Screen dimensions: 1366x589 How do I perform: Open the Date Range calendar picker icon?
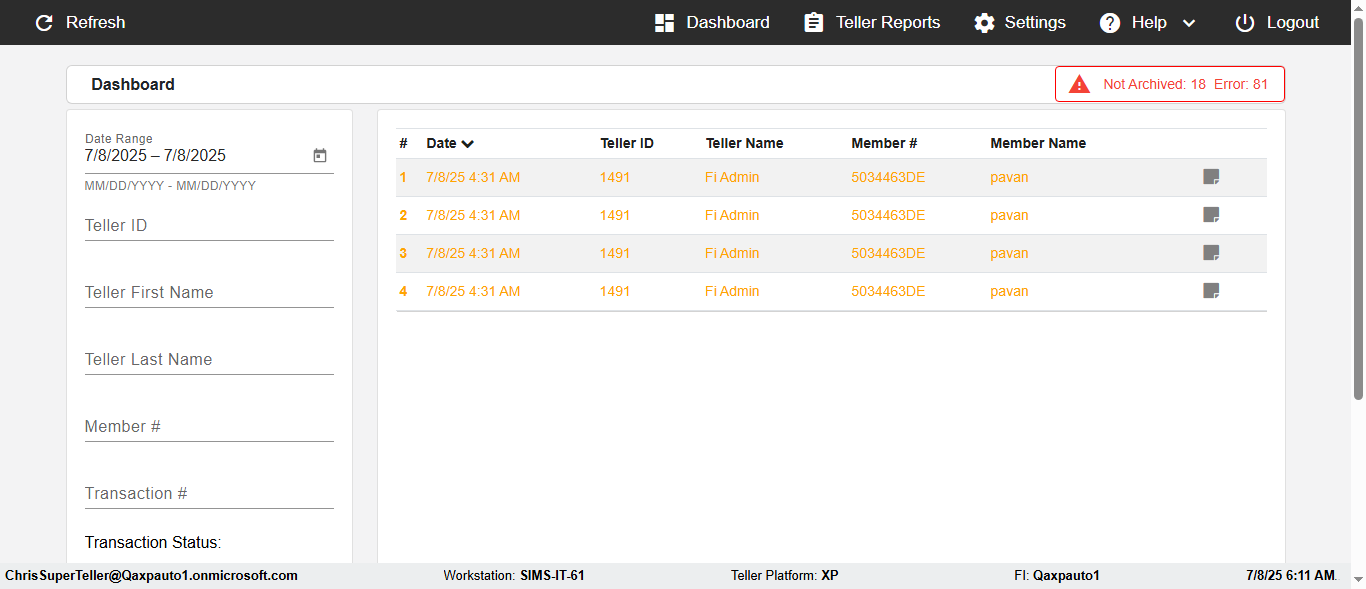pos(320,155)
